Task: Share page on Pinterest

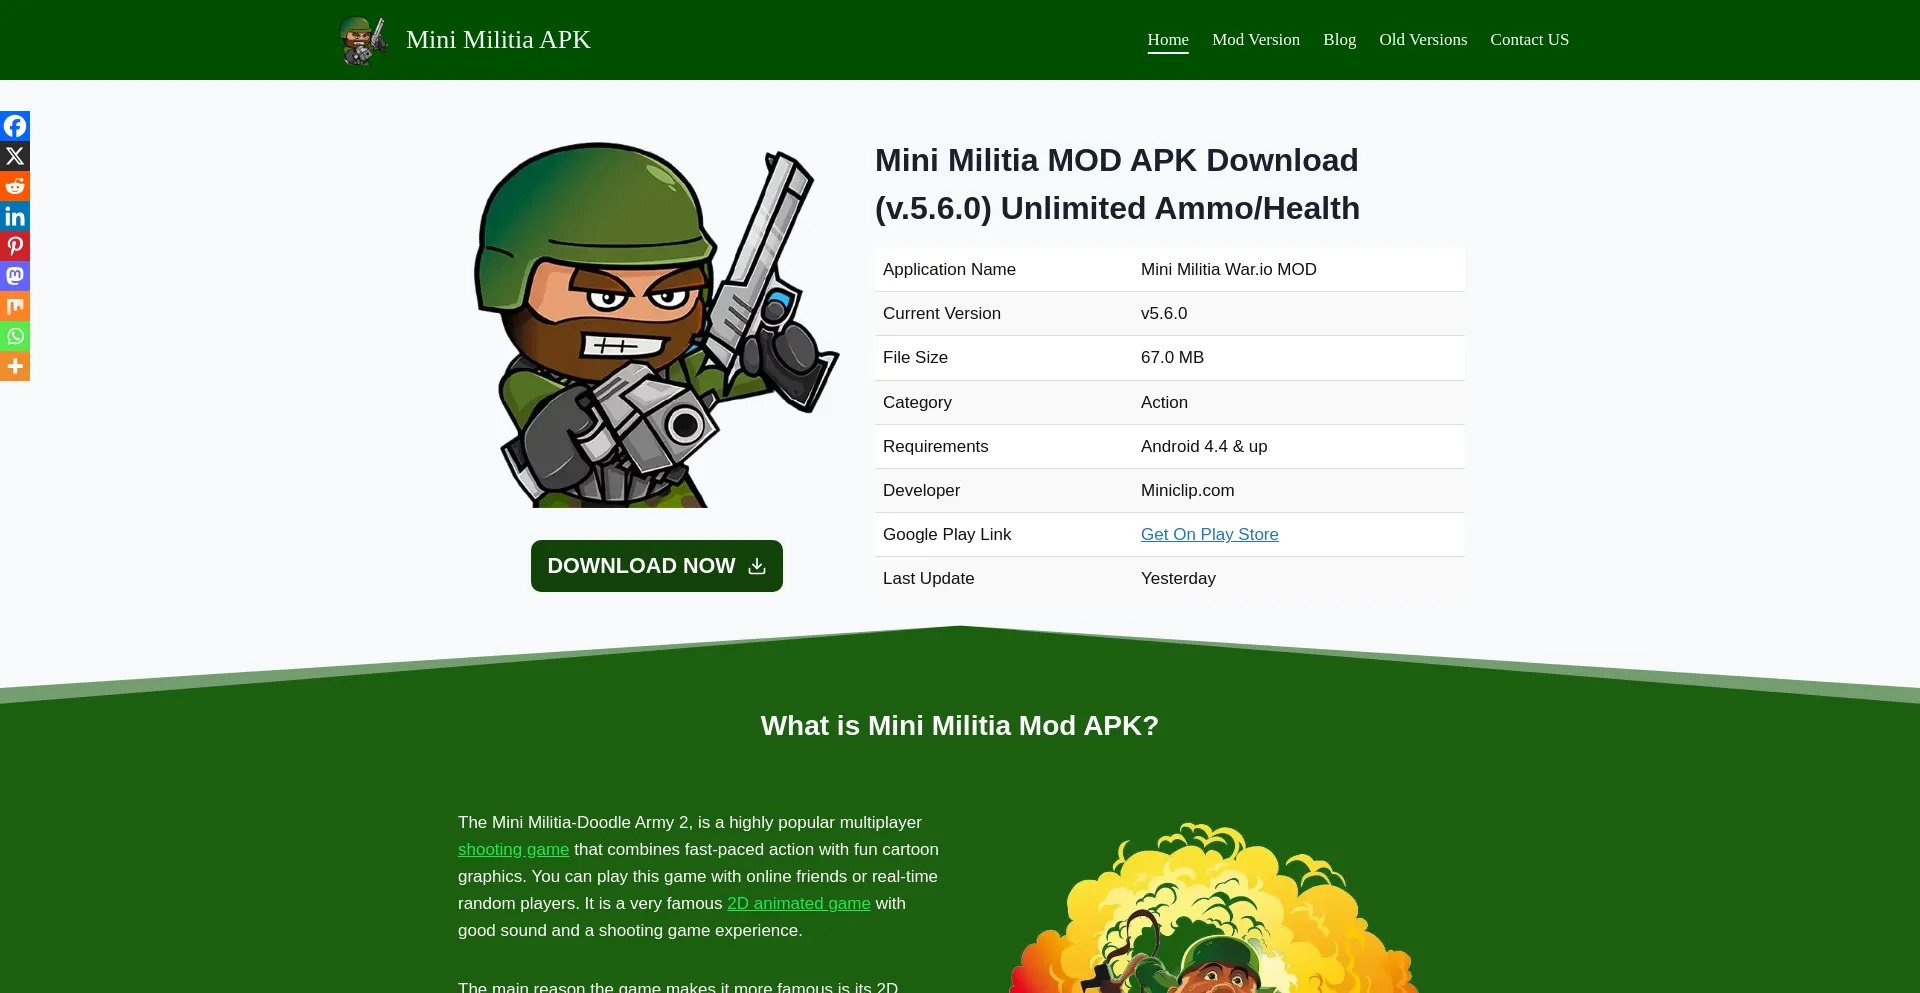Action: pyautogui.click(x=15, y=246)
